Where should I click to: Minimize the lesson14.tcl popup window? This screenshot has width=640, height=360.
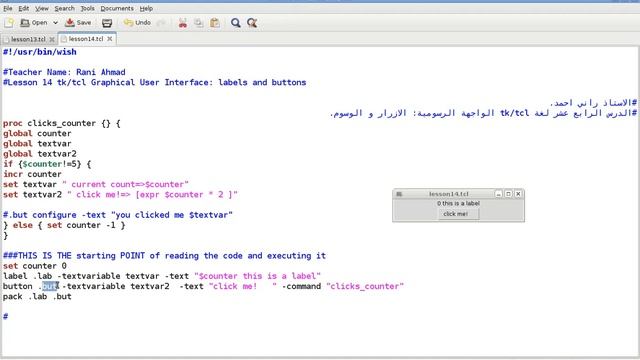[498, 194]
